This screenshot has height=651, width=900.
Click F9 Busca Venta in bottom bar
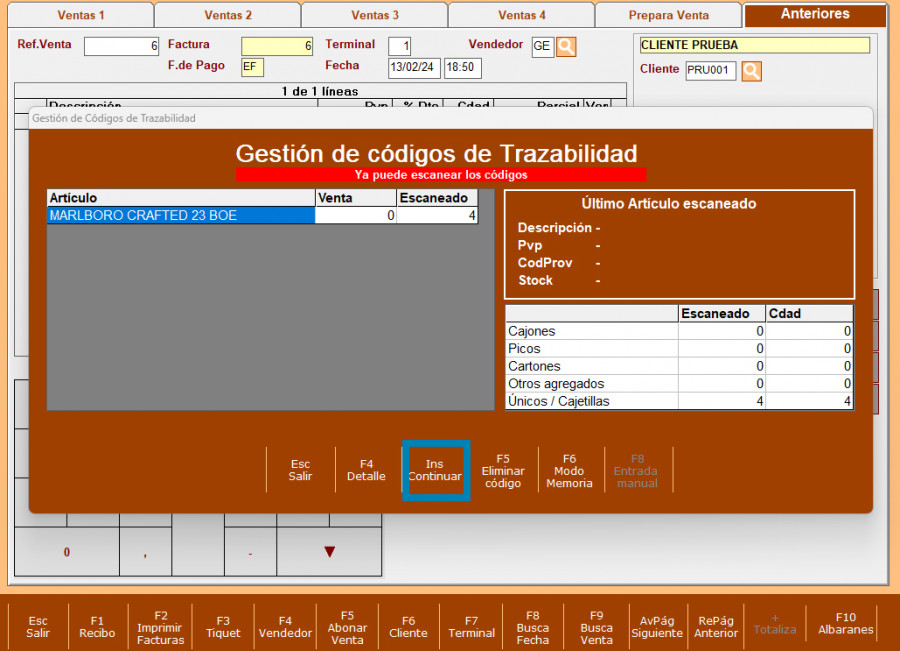tap(596, 627)
